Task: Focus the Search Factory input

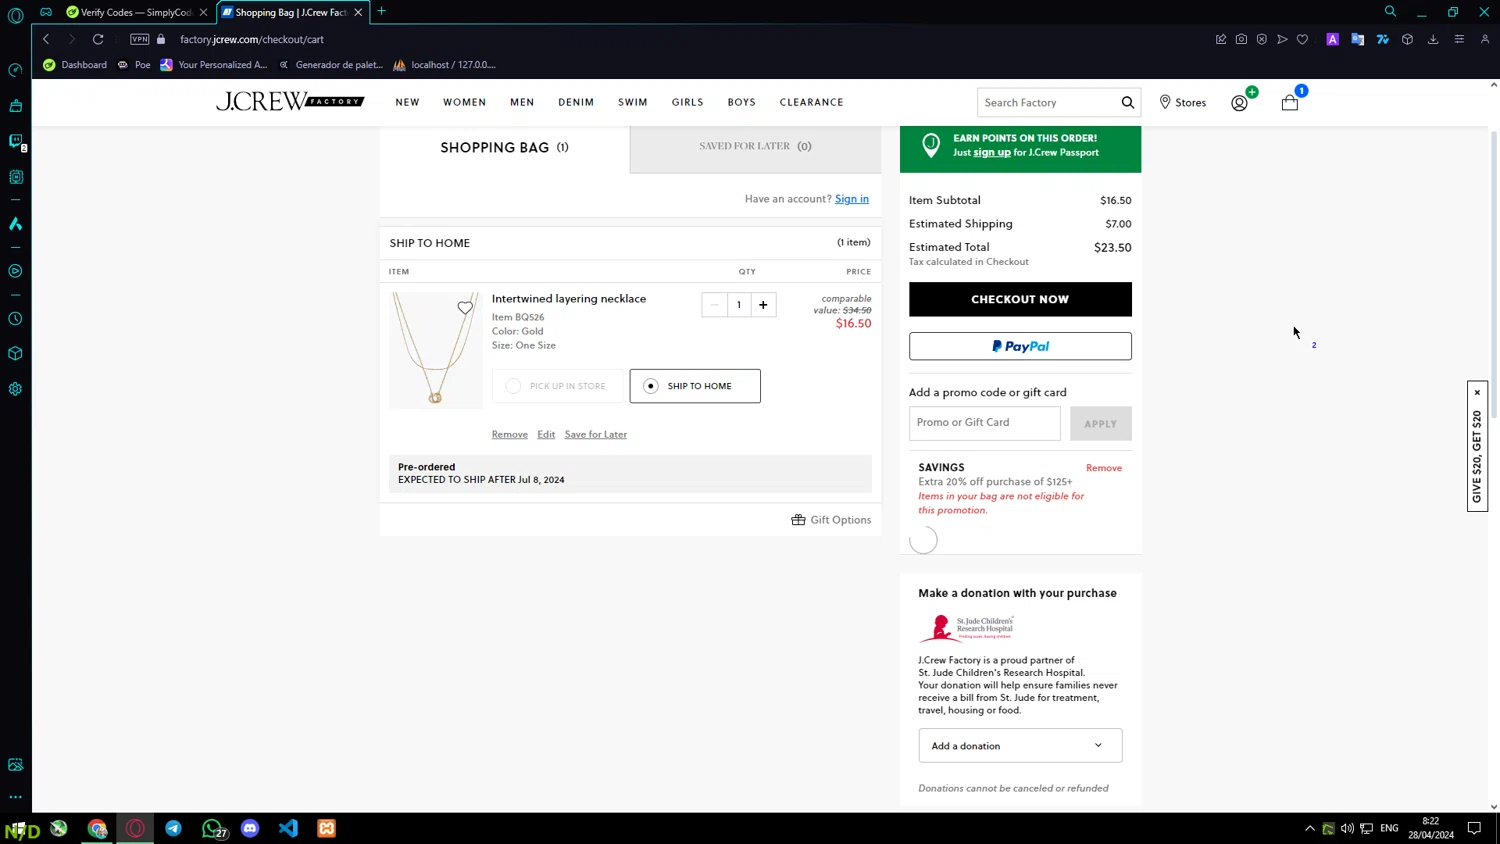Action: (1048, 102)
